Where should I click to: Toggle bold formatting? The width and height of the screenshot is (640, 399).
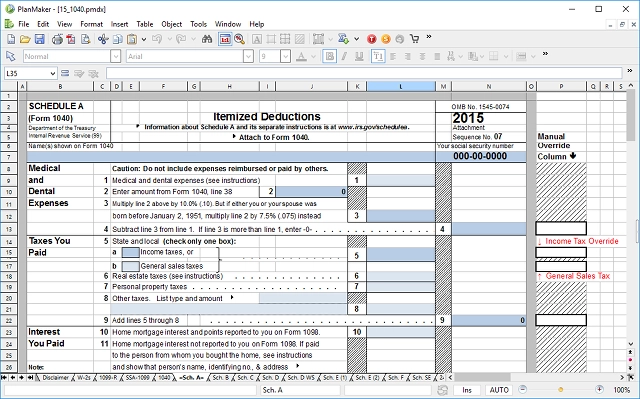(x=329, y=56)
